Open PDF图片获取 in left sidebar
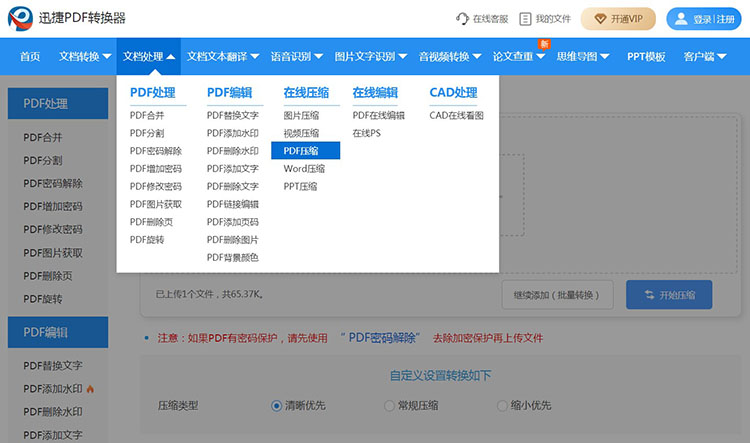The height and width of the screenshot is (443, 750). coord(53,253)
